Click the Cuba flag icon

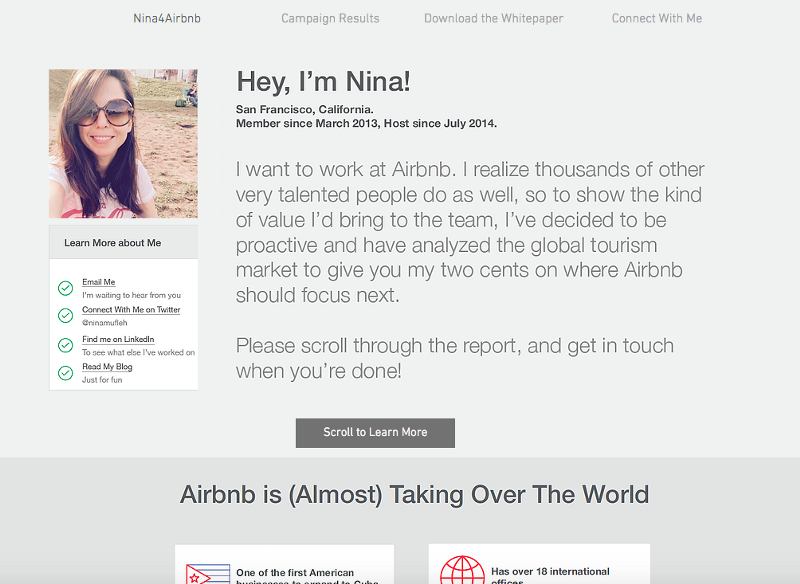click(208, 574)
